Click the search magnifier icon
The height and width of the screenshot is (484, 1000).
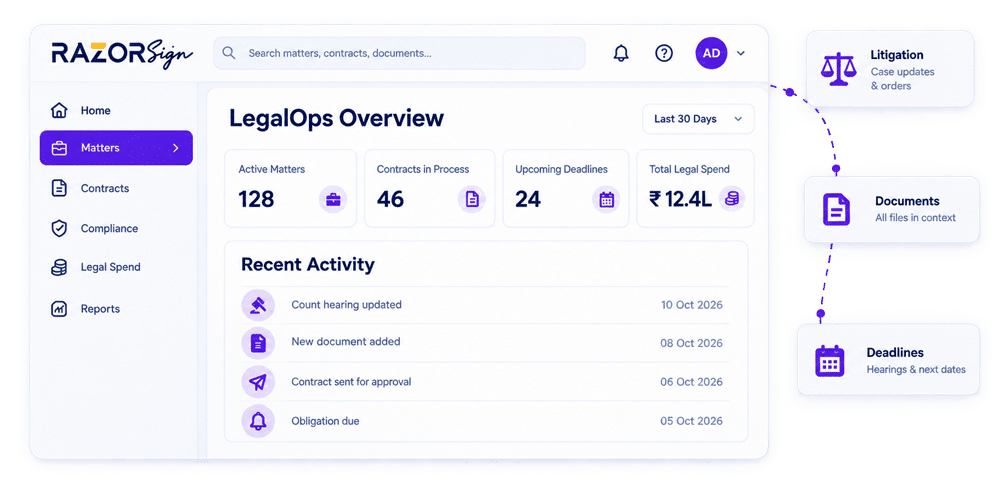(229, 53)
